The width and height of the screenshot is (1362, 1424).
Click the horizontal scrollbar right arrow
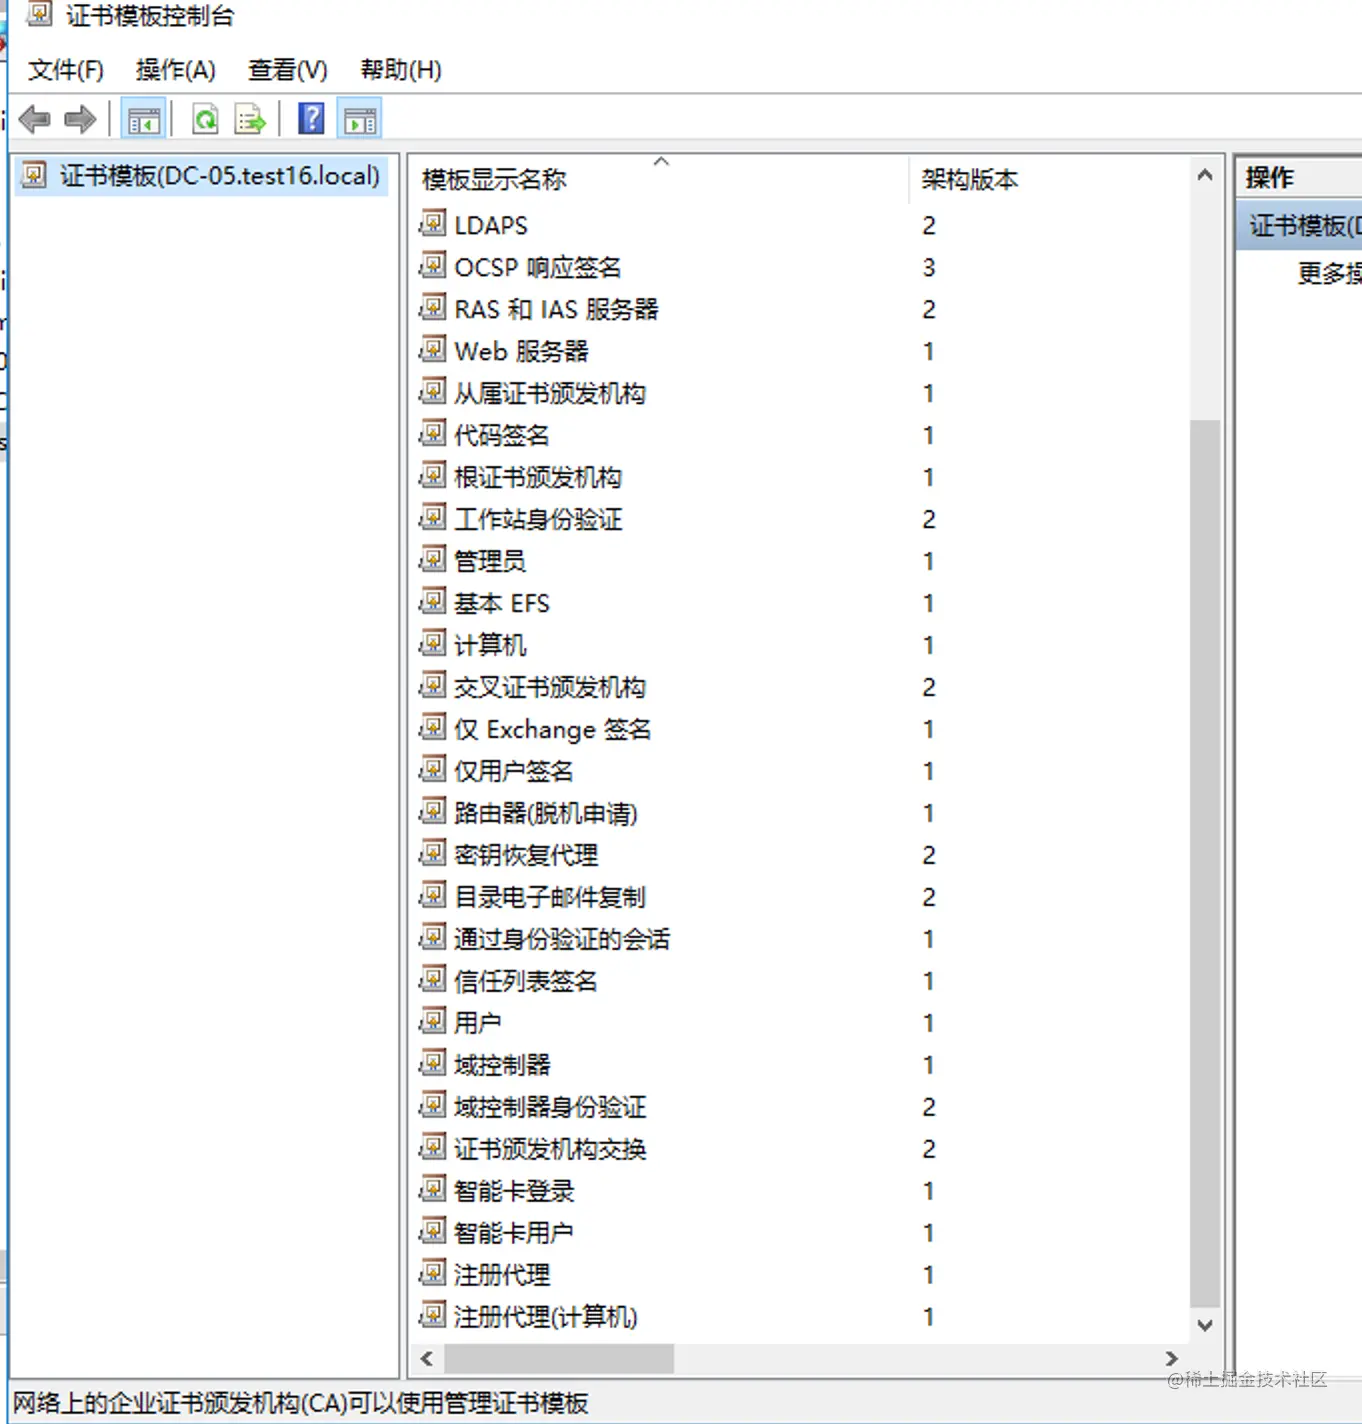coord(1171,1358)
